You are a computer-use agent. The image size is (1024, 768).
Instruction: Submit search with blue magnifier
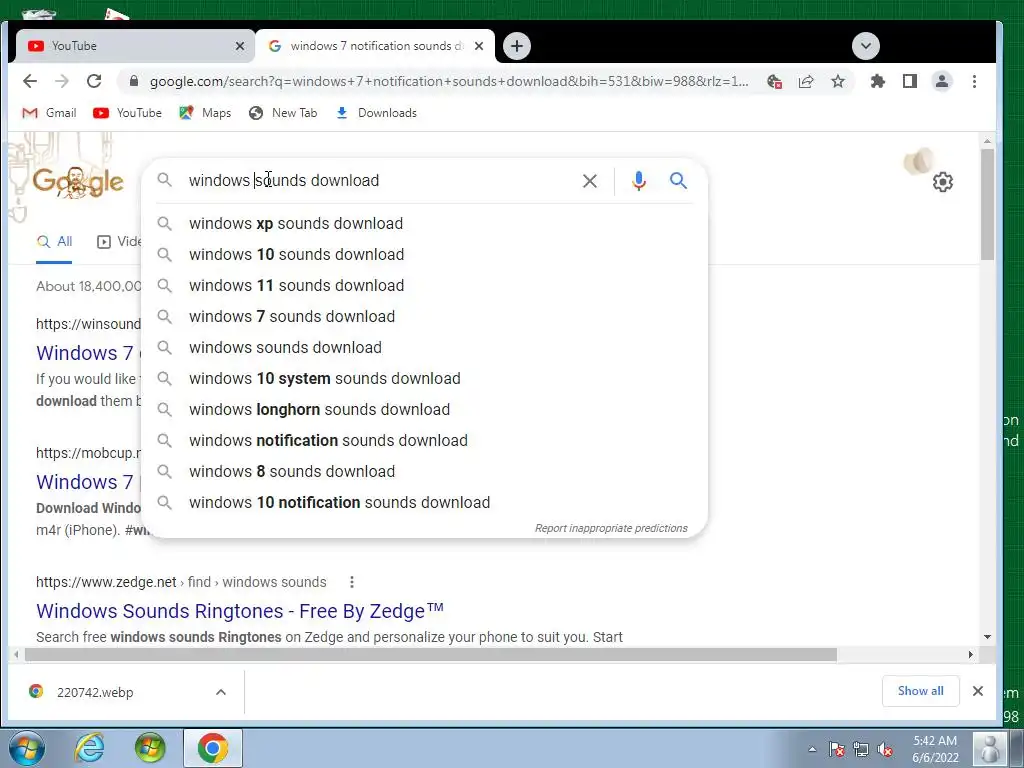pyautogui.click(x=679, y=181)
